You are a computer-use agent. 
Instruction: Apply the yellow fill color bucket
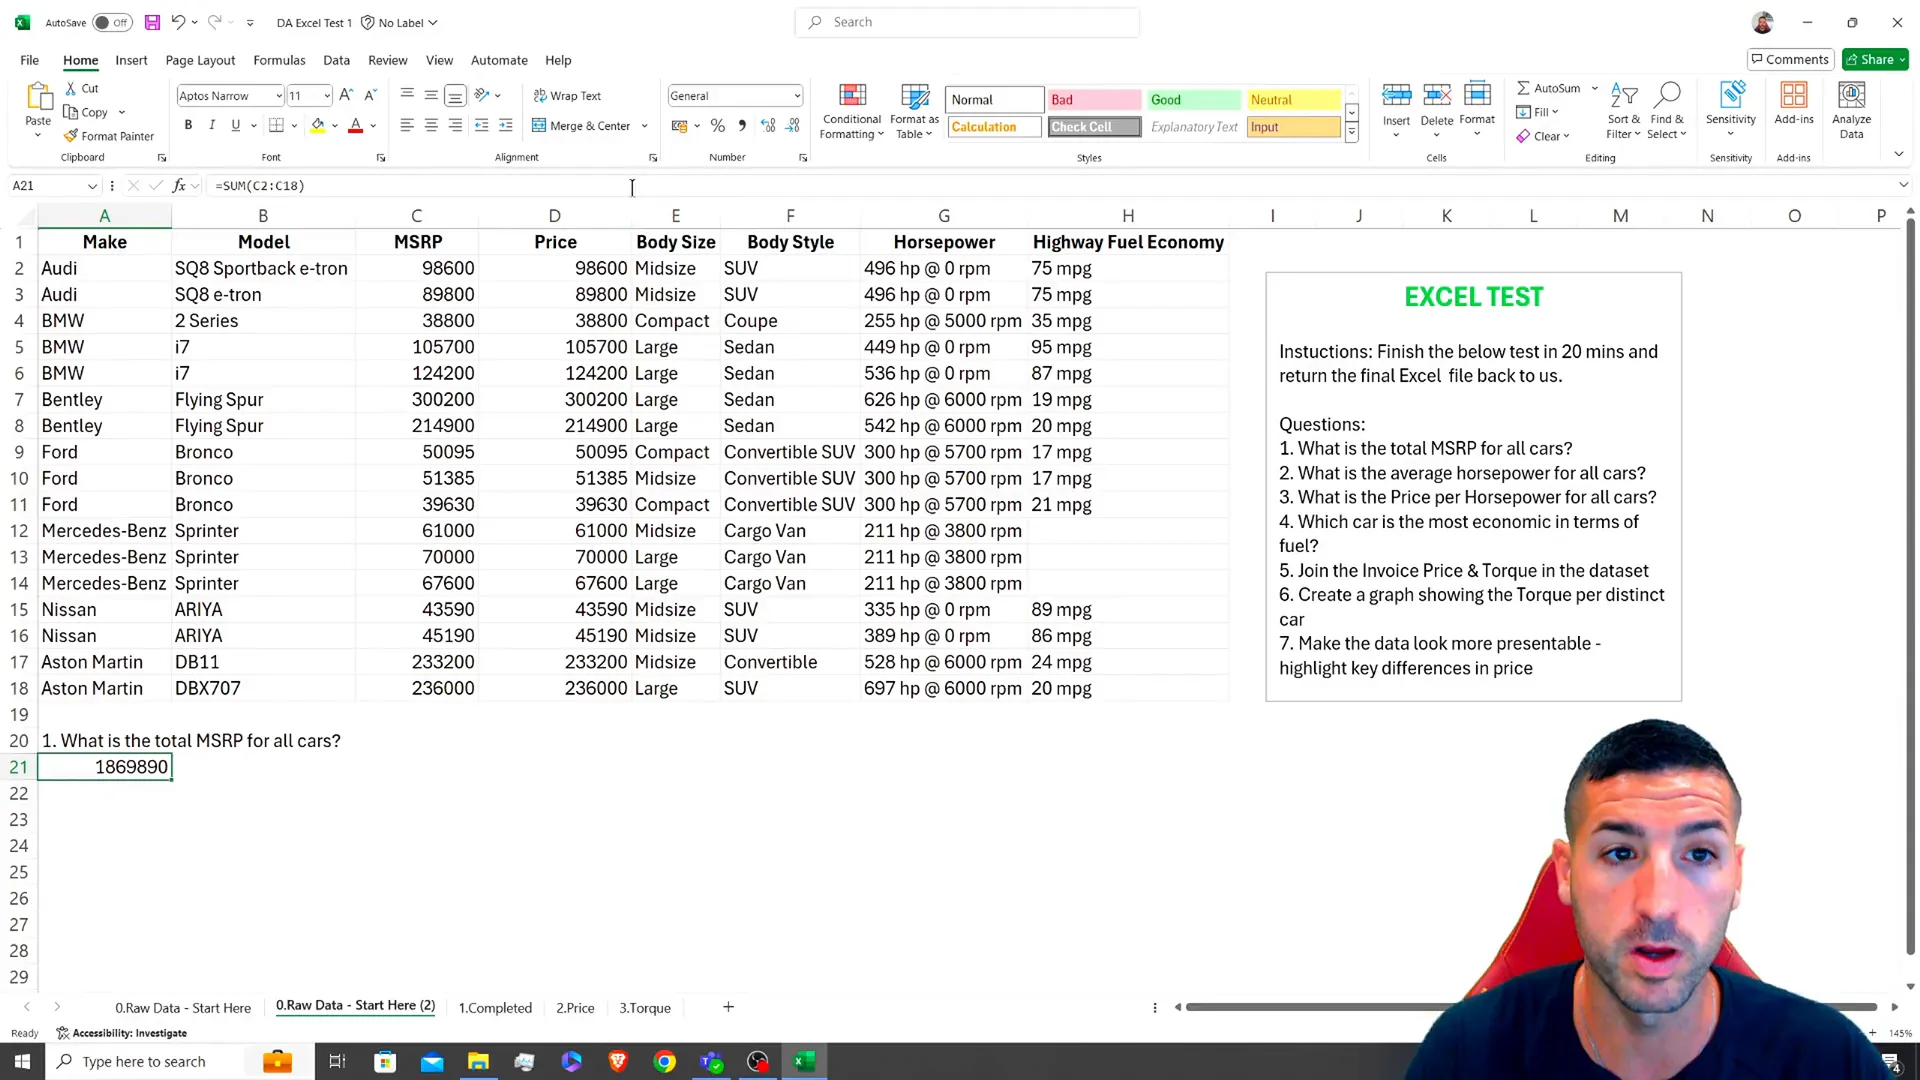[x=318, y=125]
